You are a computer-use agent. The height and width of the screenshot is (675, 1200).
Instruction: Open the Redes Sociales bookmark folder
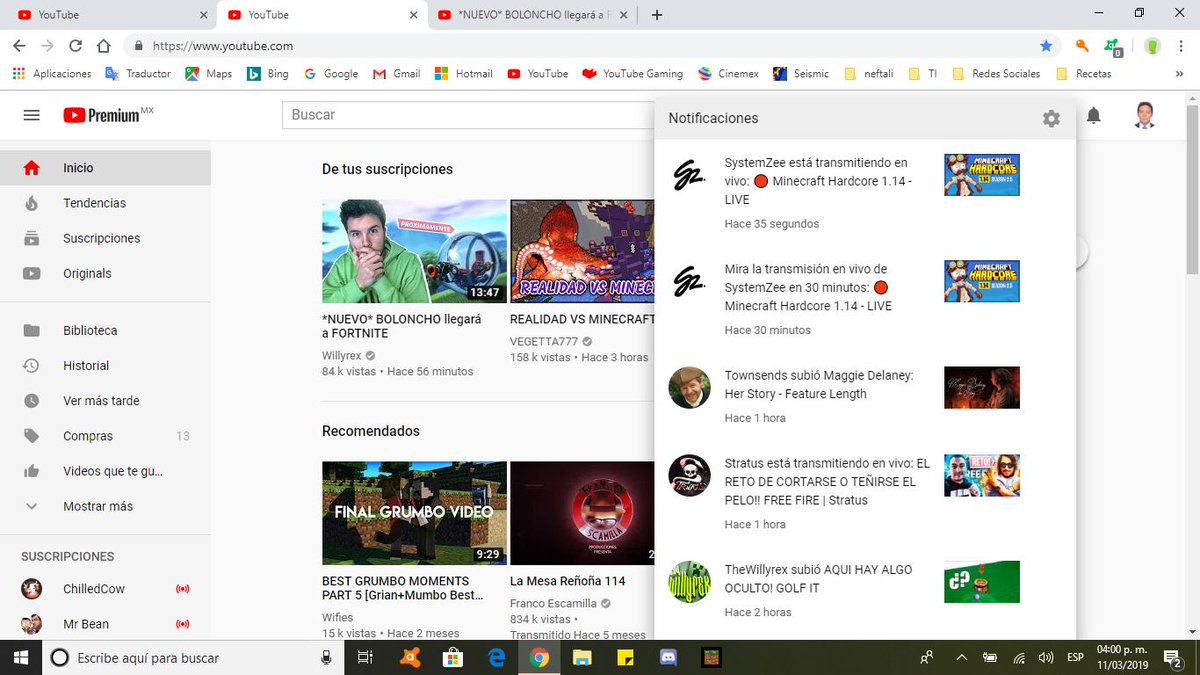[x=996, y=74]
